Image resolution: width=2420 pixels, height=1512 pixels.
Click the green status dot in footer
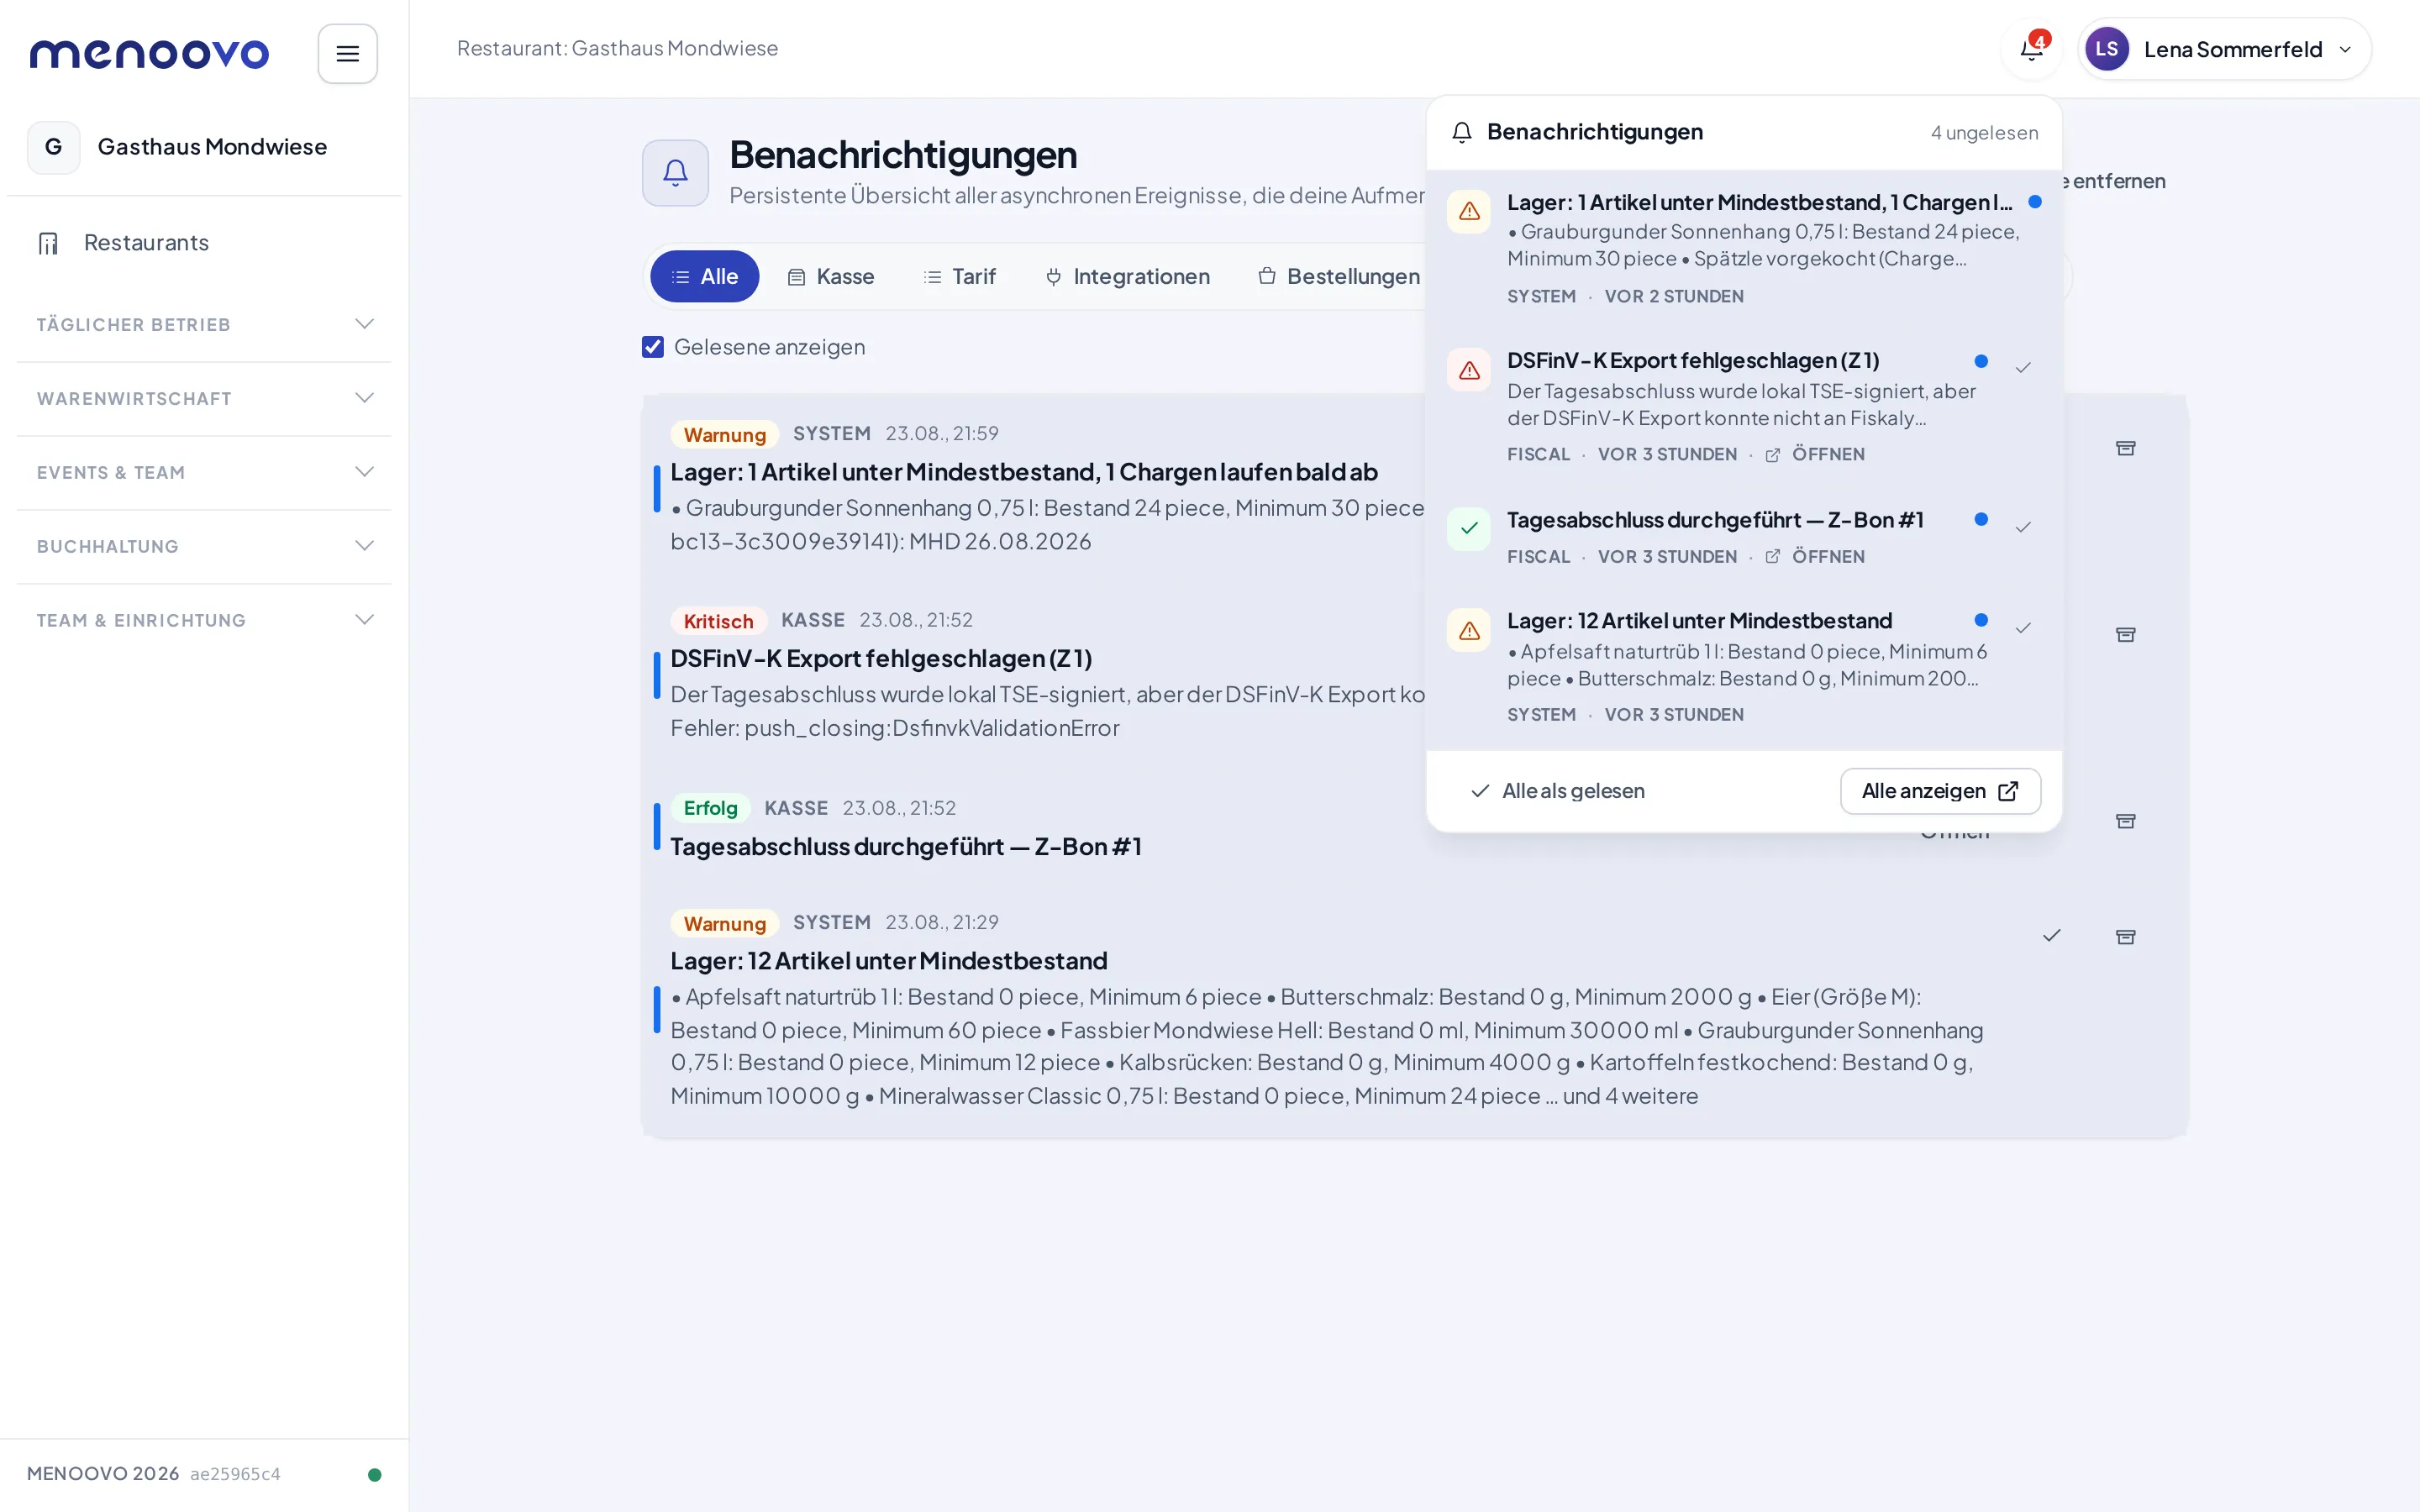tap(375, 1475)
